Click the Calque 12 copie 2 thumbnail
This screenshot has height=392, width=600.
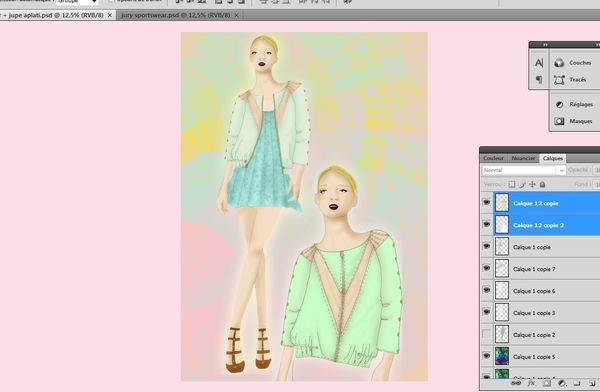[502, 224]
